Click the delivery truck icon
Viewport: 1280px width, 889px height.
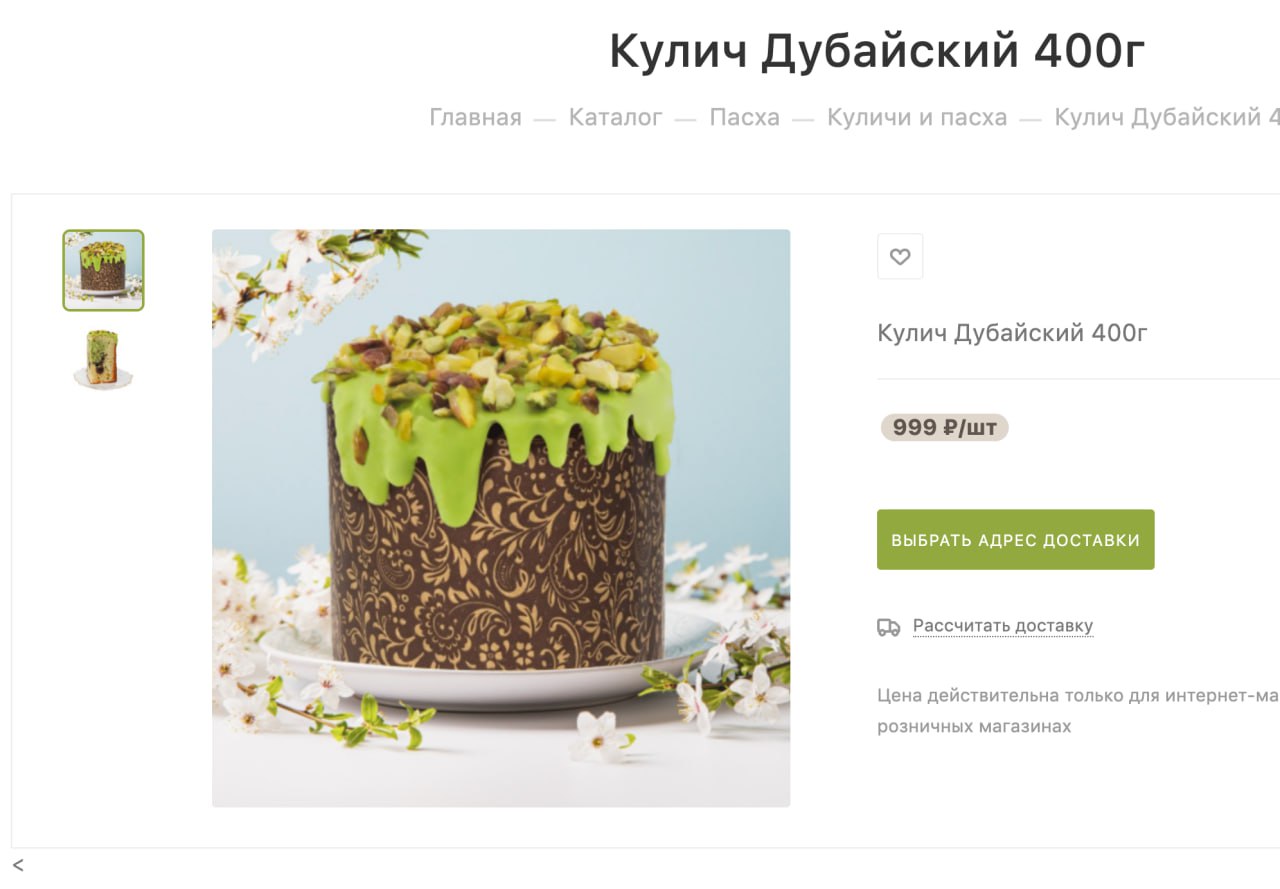[888, 627]
